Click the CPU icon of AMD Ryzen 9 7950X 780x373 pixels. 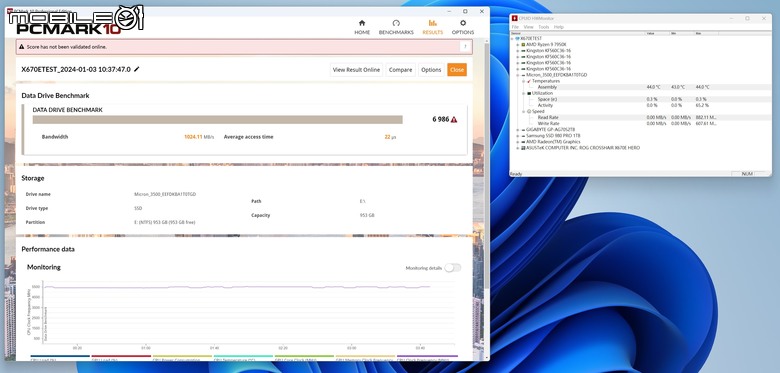click(x=523, y=44)
